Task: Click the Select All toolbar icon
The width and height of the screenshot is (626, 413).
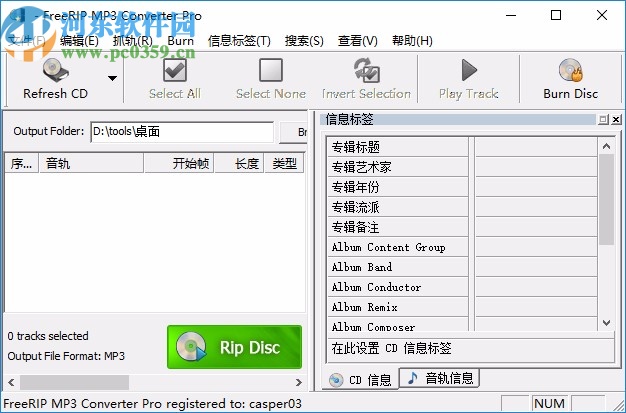Action: [175, 70]
